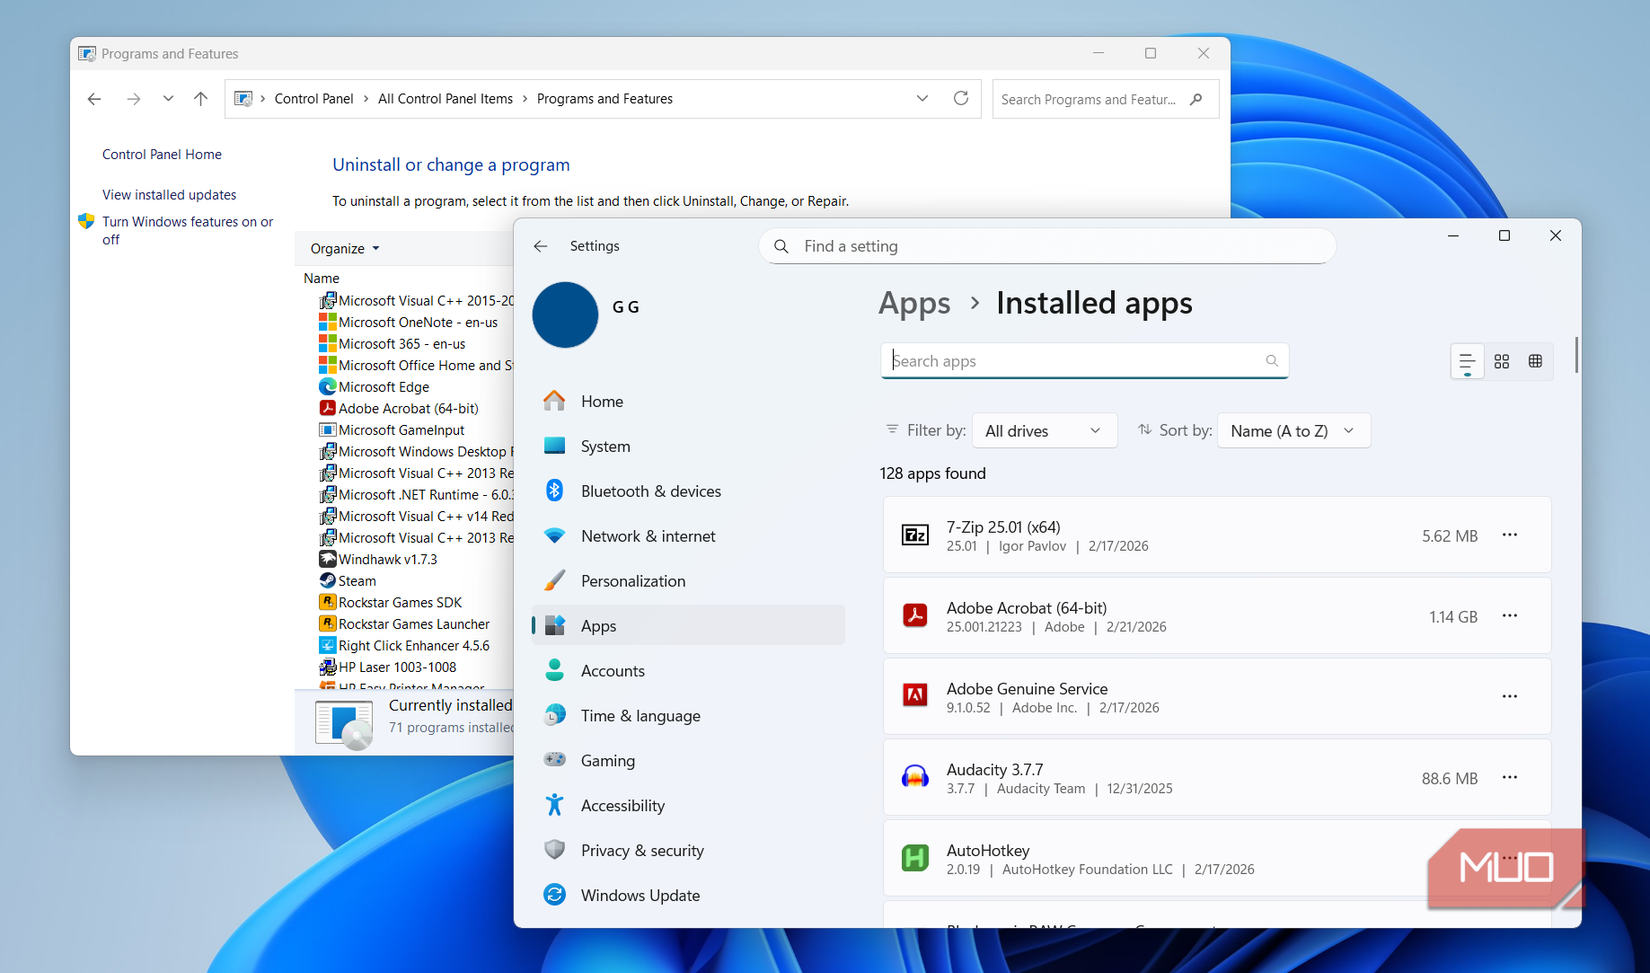Viewport: 1650px width, 973px height.
Task: Select Gaming in Settings navigation
Action: pyautogui.click(x=689, y=760)
